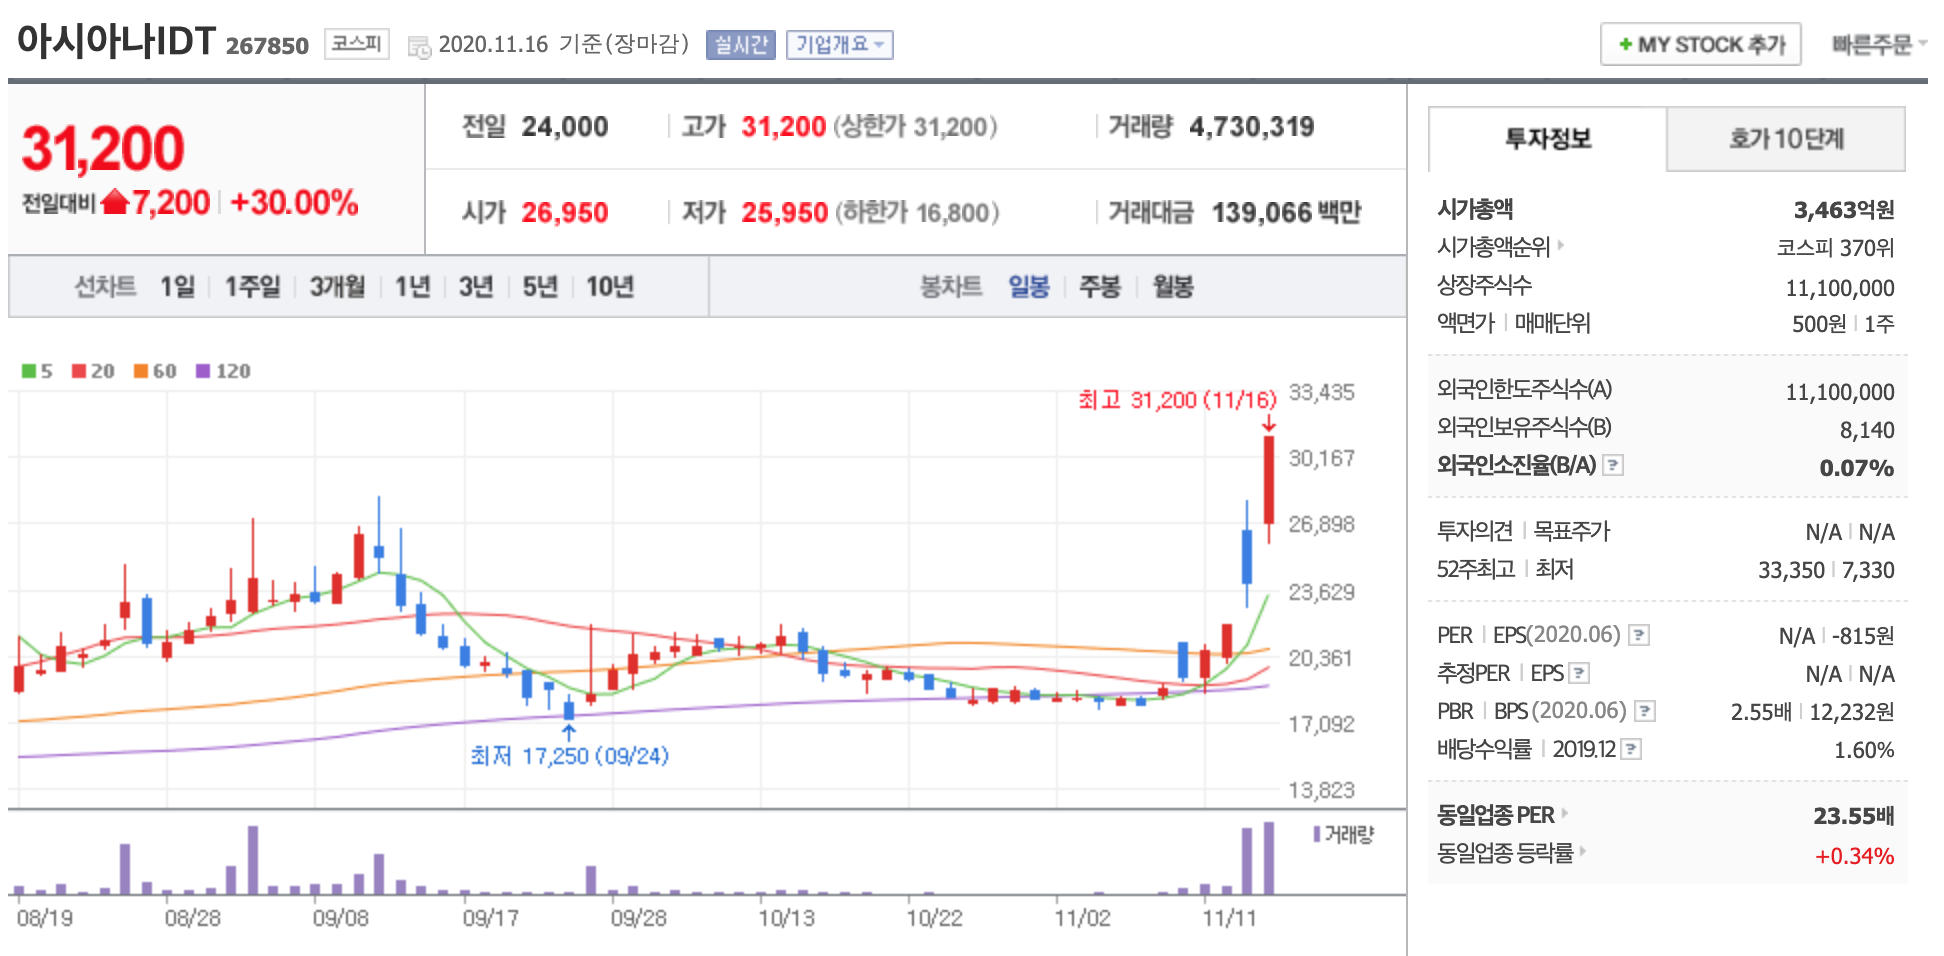Image resolution: width=1944 pixels, height=956 pixels.
Task: Click the 거래대금 value 139,066 백만
Action: (x=1286, y=213)
